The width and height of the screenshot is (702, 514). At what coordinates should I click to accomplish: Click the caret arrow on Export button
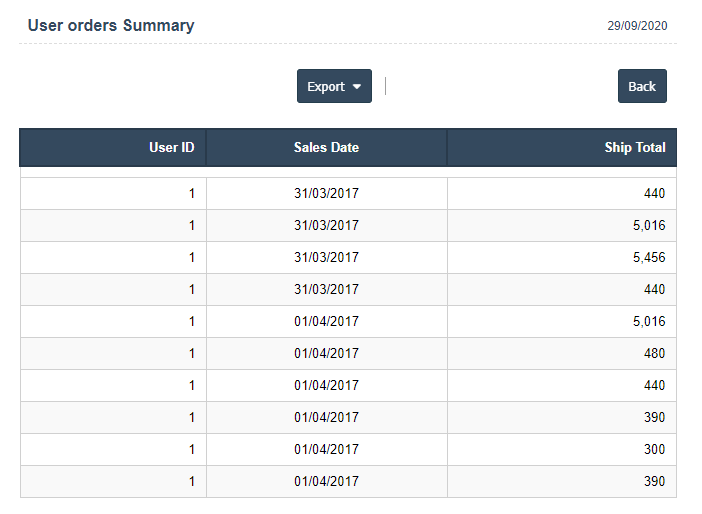click(357, 87)
